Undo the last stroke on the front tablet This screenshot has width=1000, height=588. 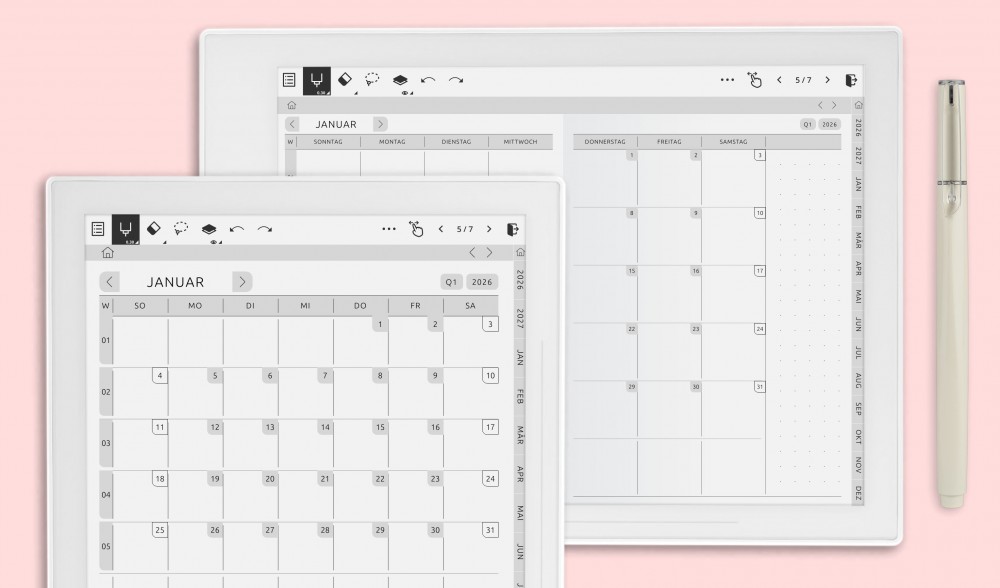pyautogui.click(x=236, y=229)
